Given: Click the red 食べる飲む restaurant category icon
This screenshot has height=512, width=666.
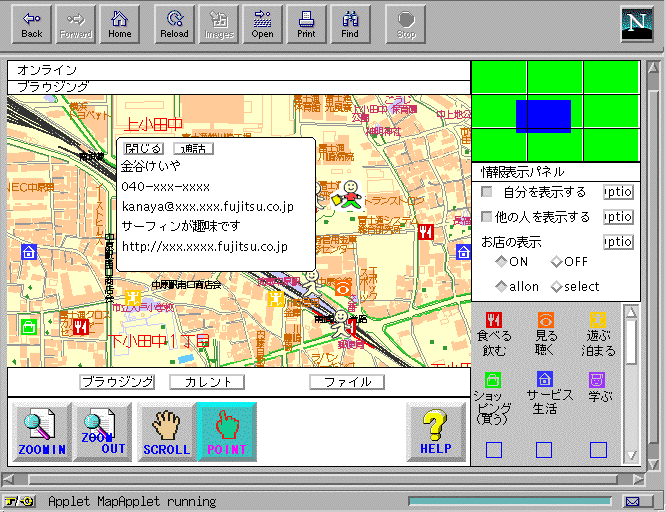Looking at the screenshot, I should click(493, 320).
